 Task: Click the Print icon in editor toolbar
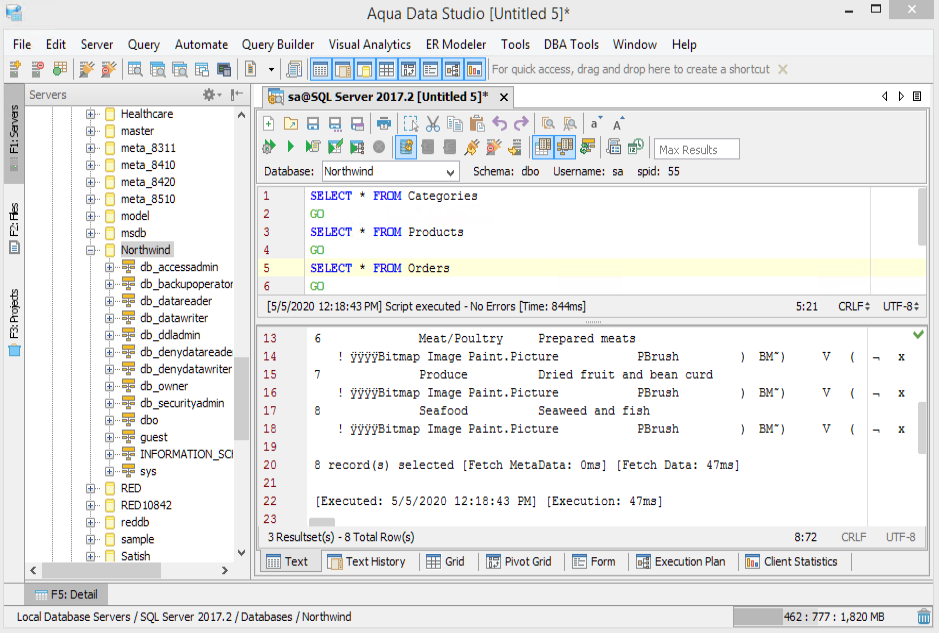(383, 124)
